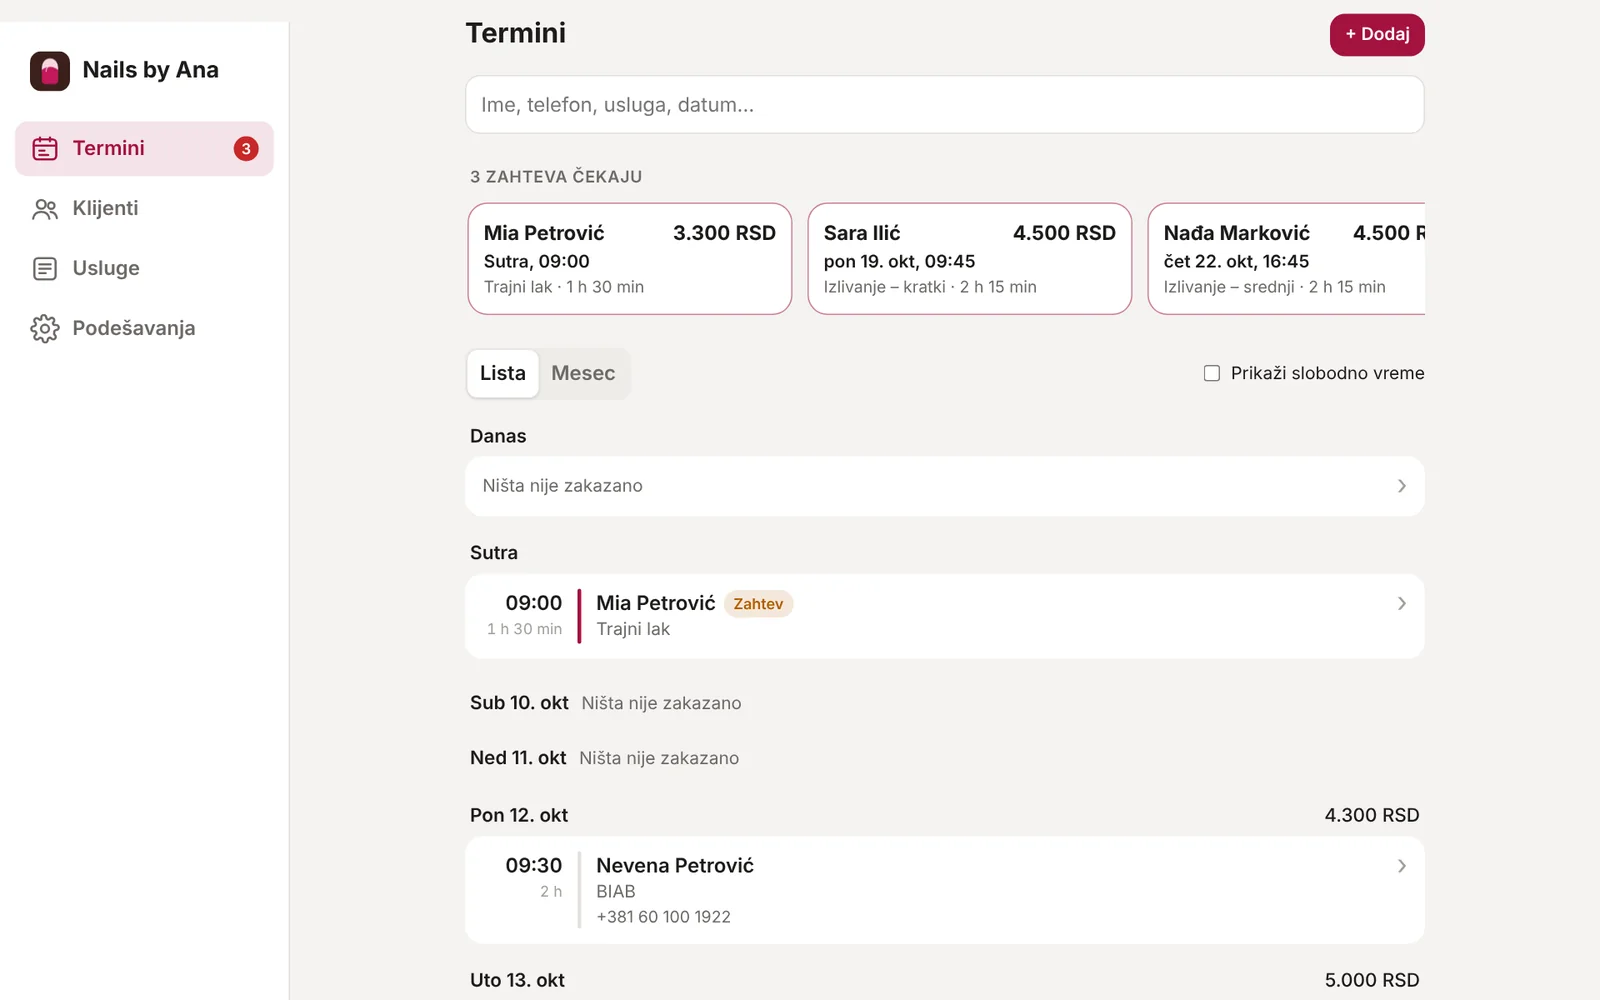Open the Danas row chevron arrow
Viewport: 1600px width, 1000px height.
pos(1402,486)
